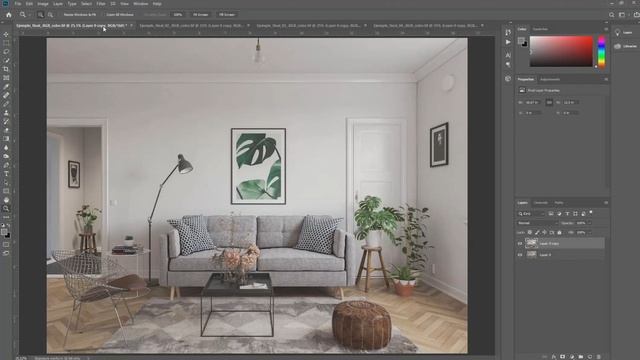Open the Learn panel icon

pyautogui.click(x=618, y=33)
